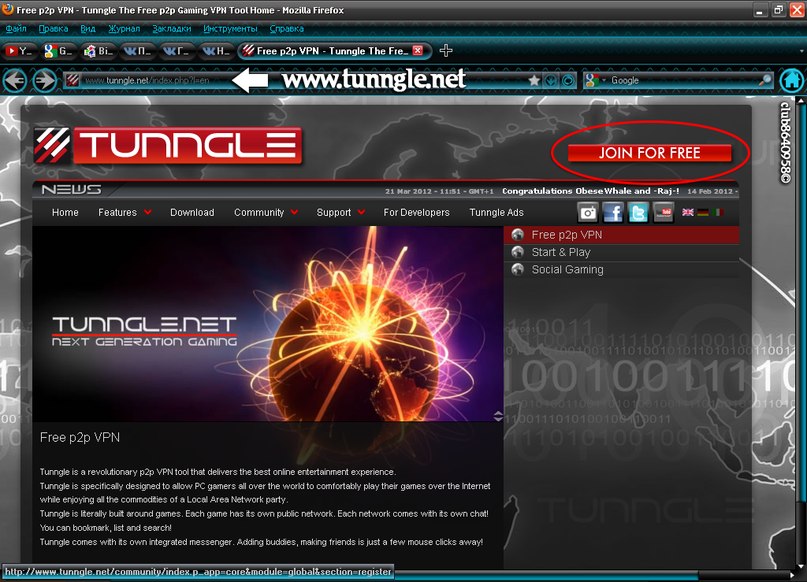Open the Вид menu

coord(88,29)
